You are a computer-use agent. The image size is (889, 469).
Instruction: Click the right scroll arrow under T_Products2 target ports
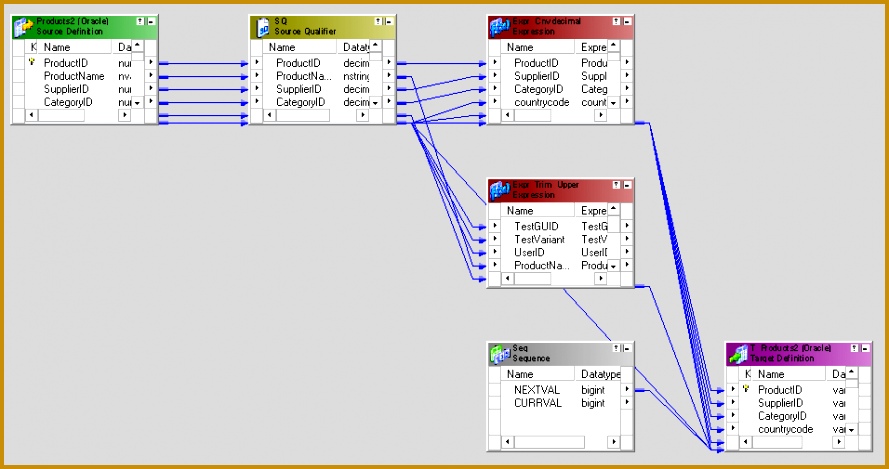point(839,442)
